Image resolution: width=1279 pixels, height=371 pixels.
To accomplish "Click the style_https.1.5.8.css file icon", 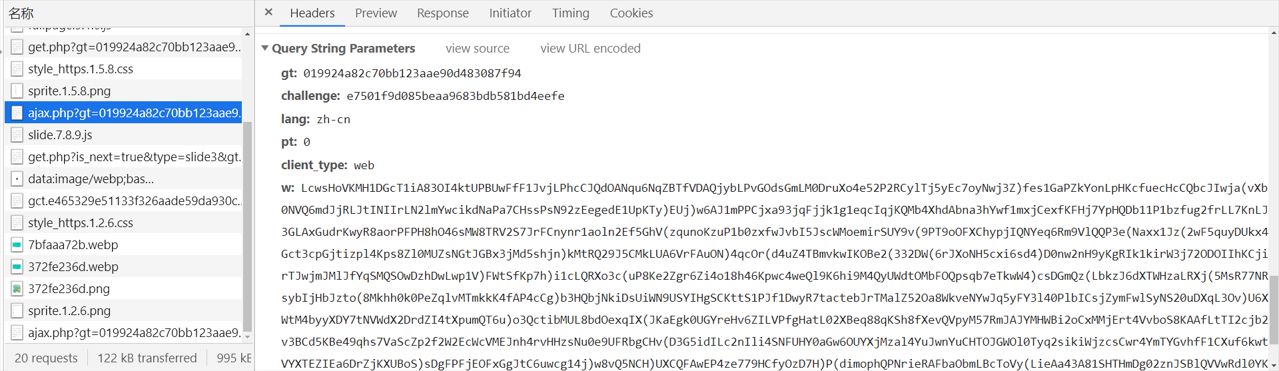I will coord(17,69).
